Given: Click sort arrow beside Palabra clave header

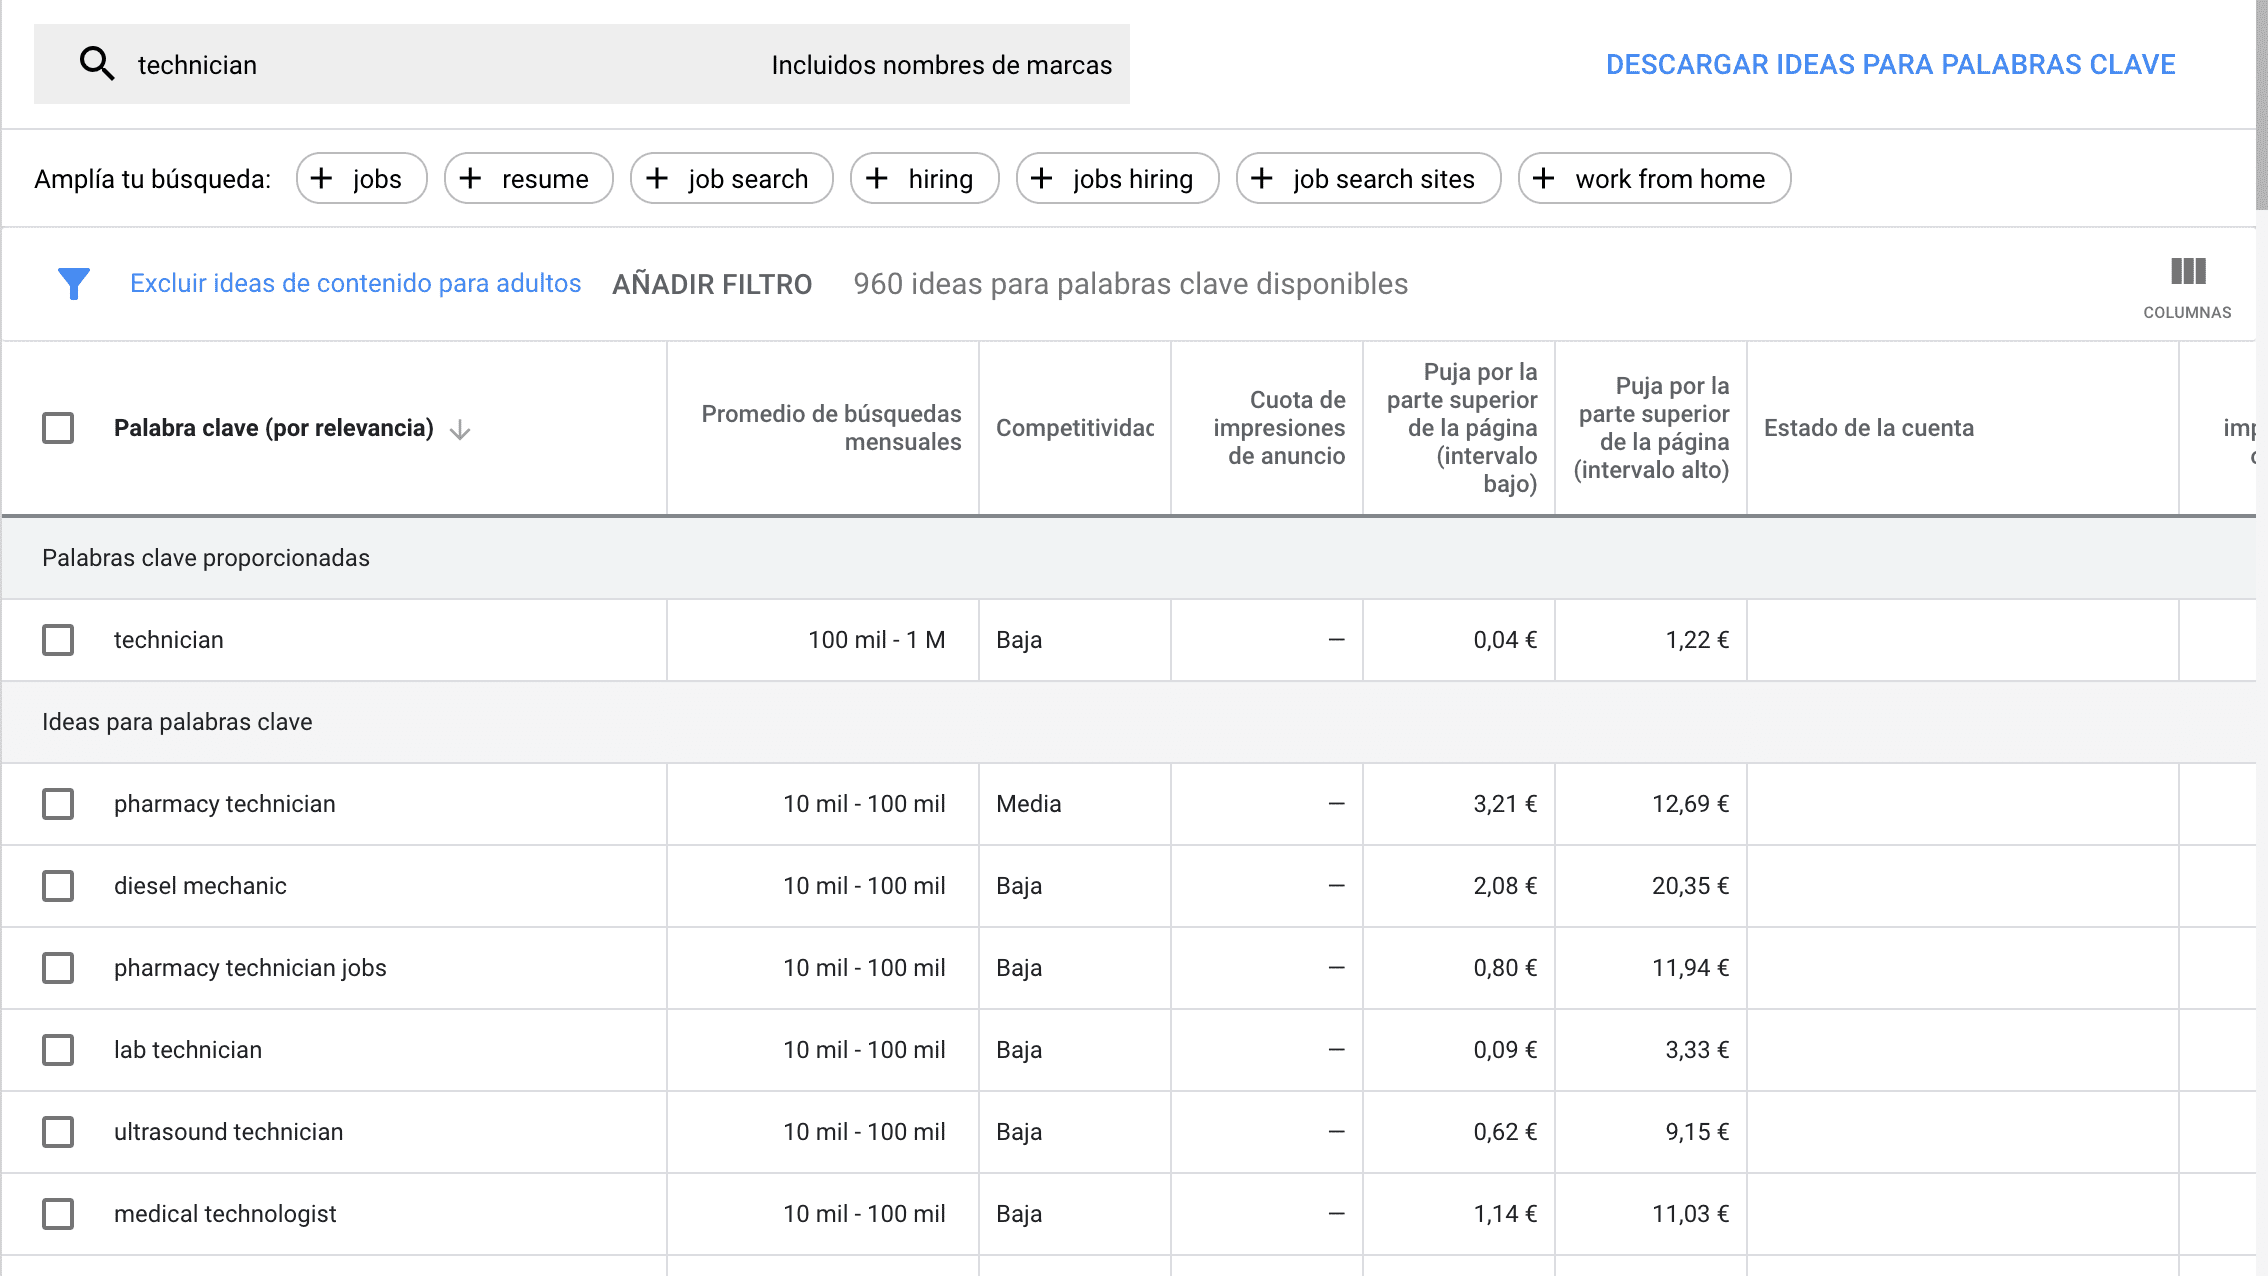Looking at the screenshot, I should coord(460,430).
